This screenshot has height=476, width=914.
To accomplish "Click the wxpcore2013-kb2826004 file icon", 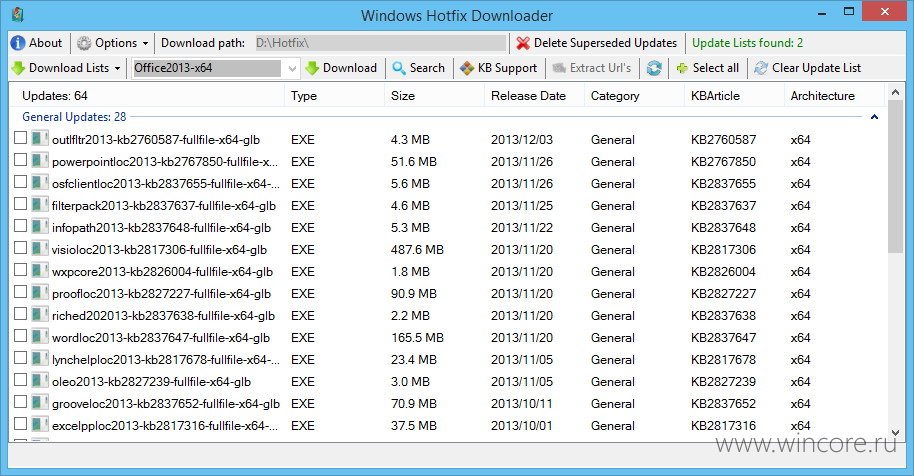I will coord(40,271).
